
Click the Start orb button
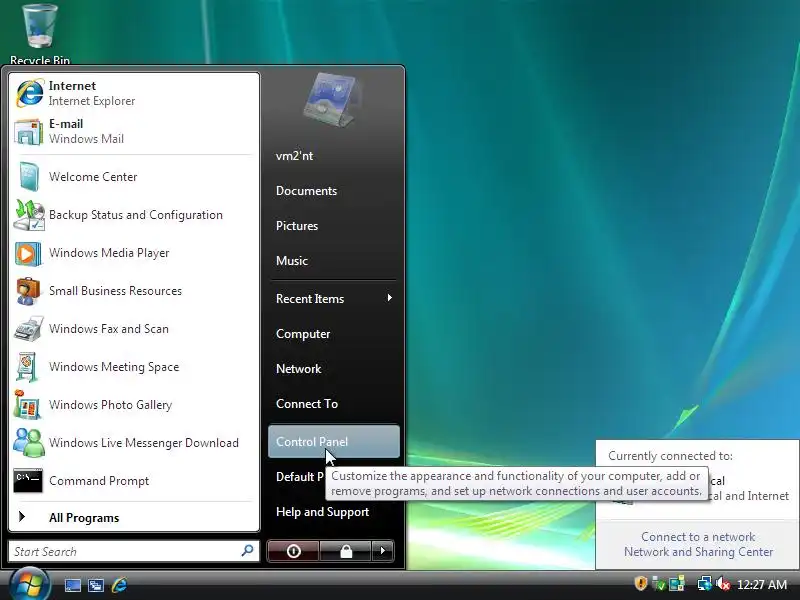(x=30, y=585)
